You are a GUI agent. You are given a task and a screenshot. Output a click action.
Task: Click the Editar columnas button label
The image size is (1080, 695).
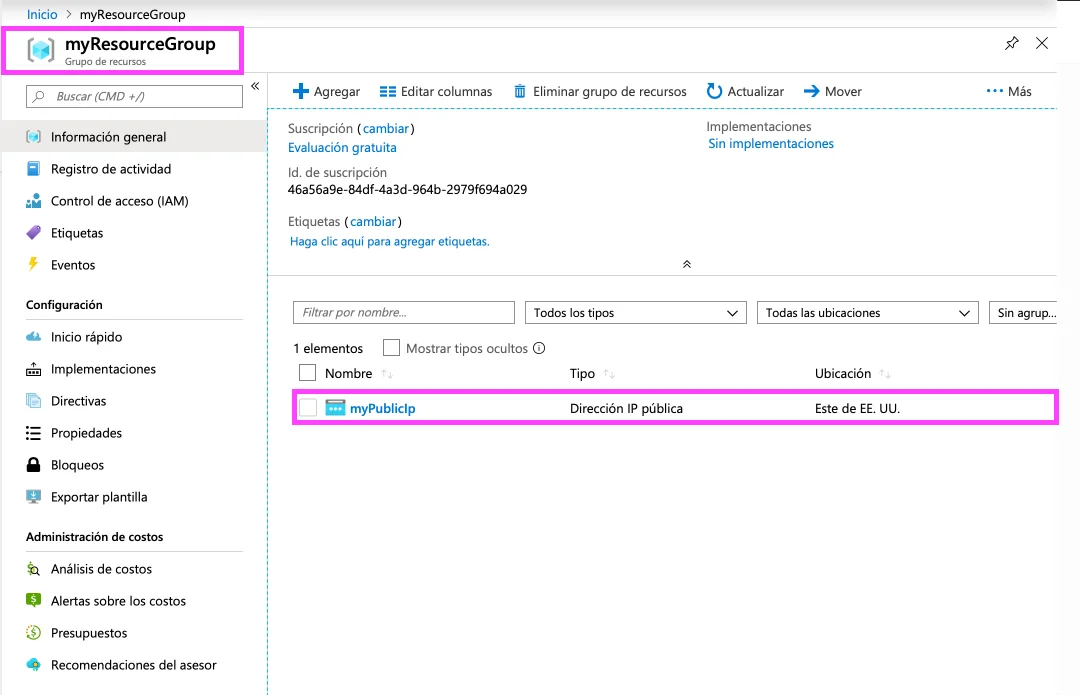(x=446, y=92)
